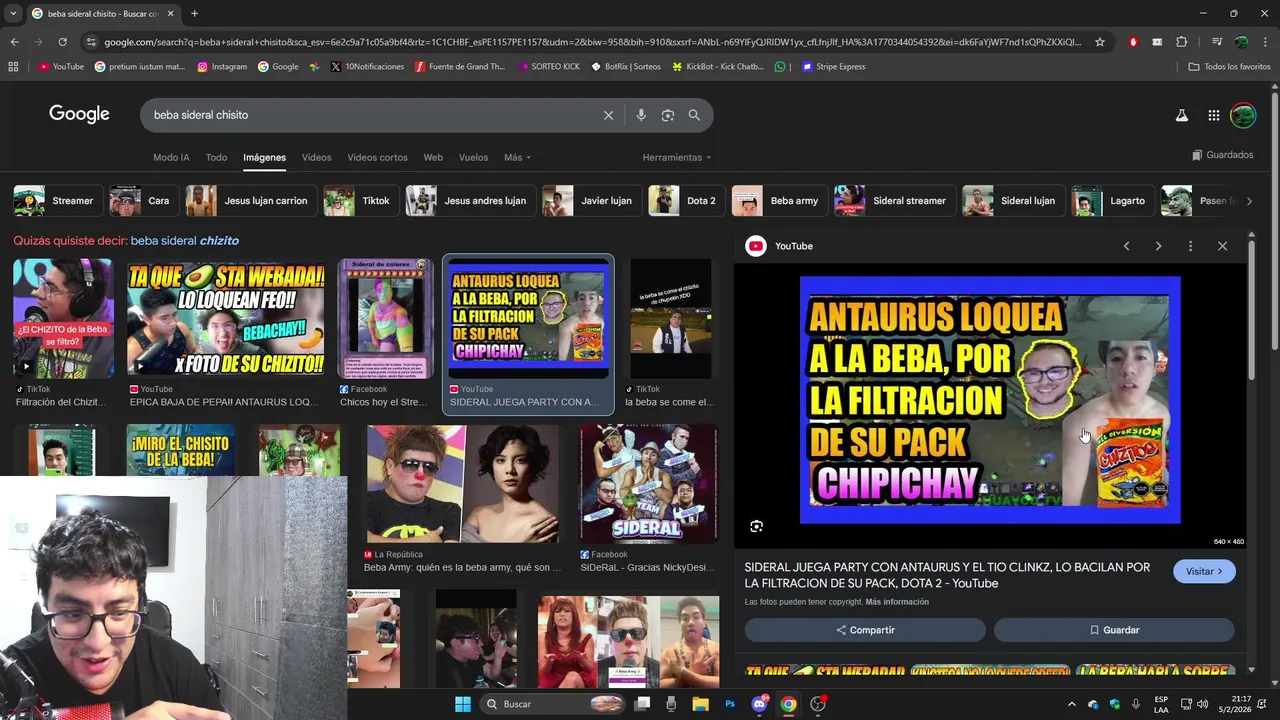The width and height of the screenshot is (1280, 720).
Task: Open La República Beba Army thumbnail
Action: [x=462, y=484]
